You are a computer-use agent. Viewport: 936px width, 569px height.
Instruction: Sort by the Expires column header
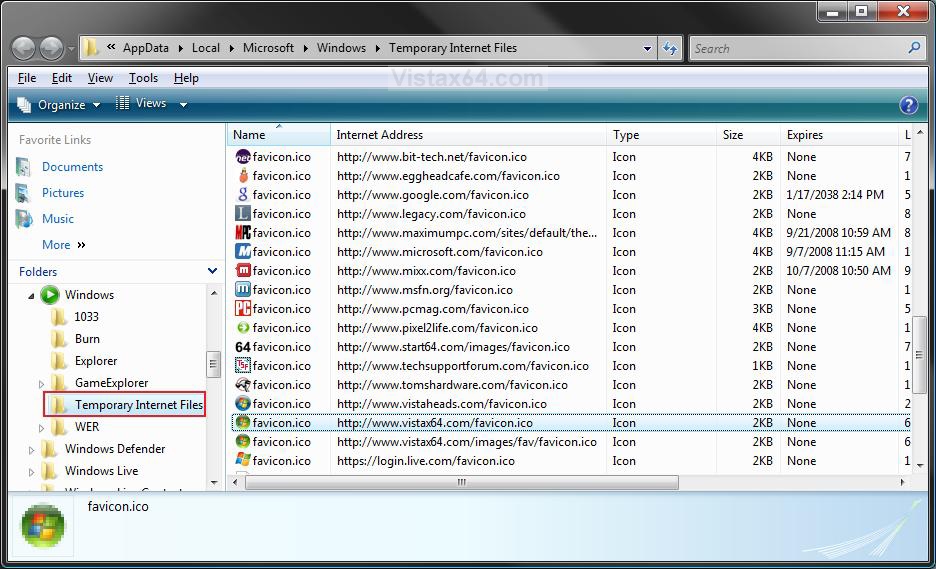[839, 135]
